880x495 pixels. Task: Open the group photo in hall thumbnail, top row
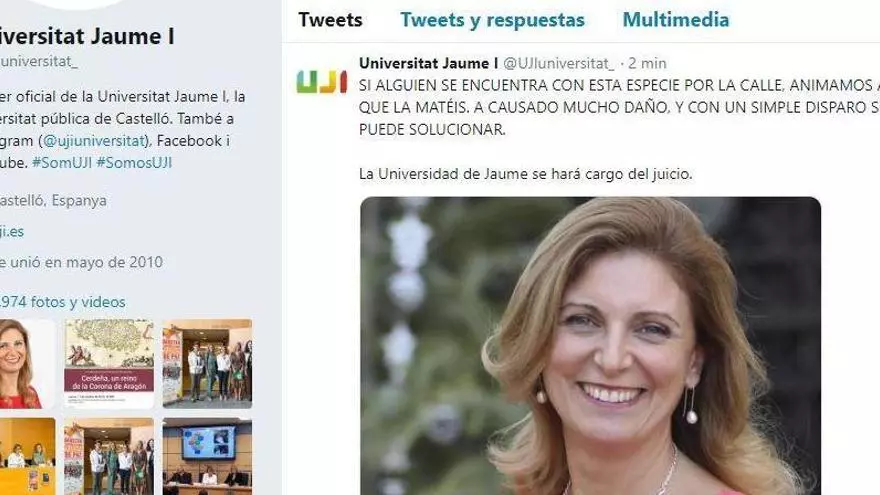pyautogui.click(x=207, y=364)
